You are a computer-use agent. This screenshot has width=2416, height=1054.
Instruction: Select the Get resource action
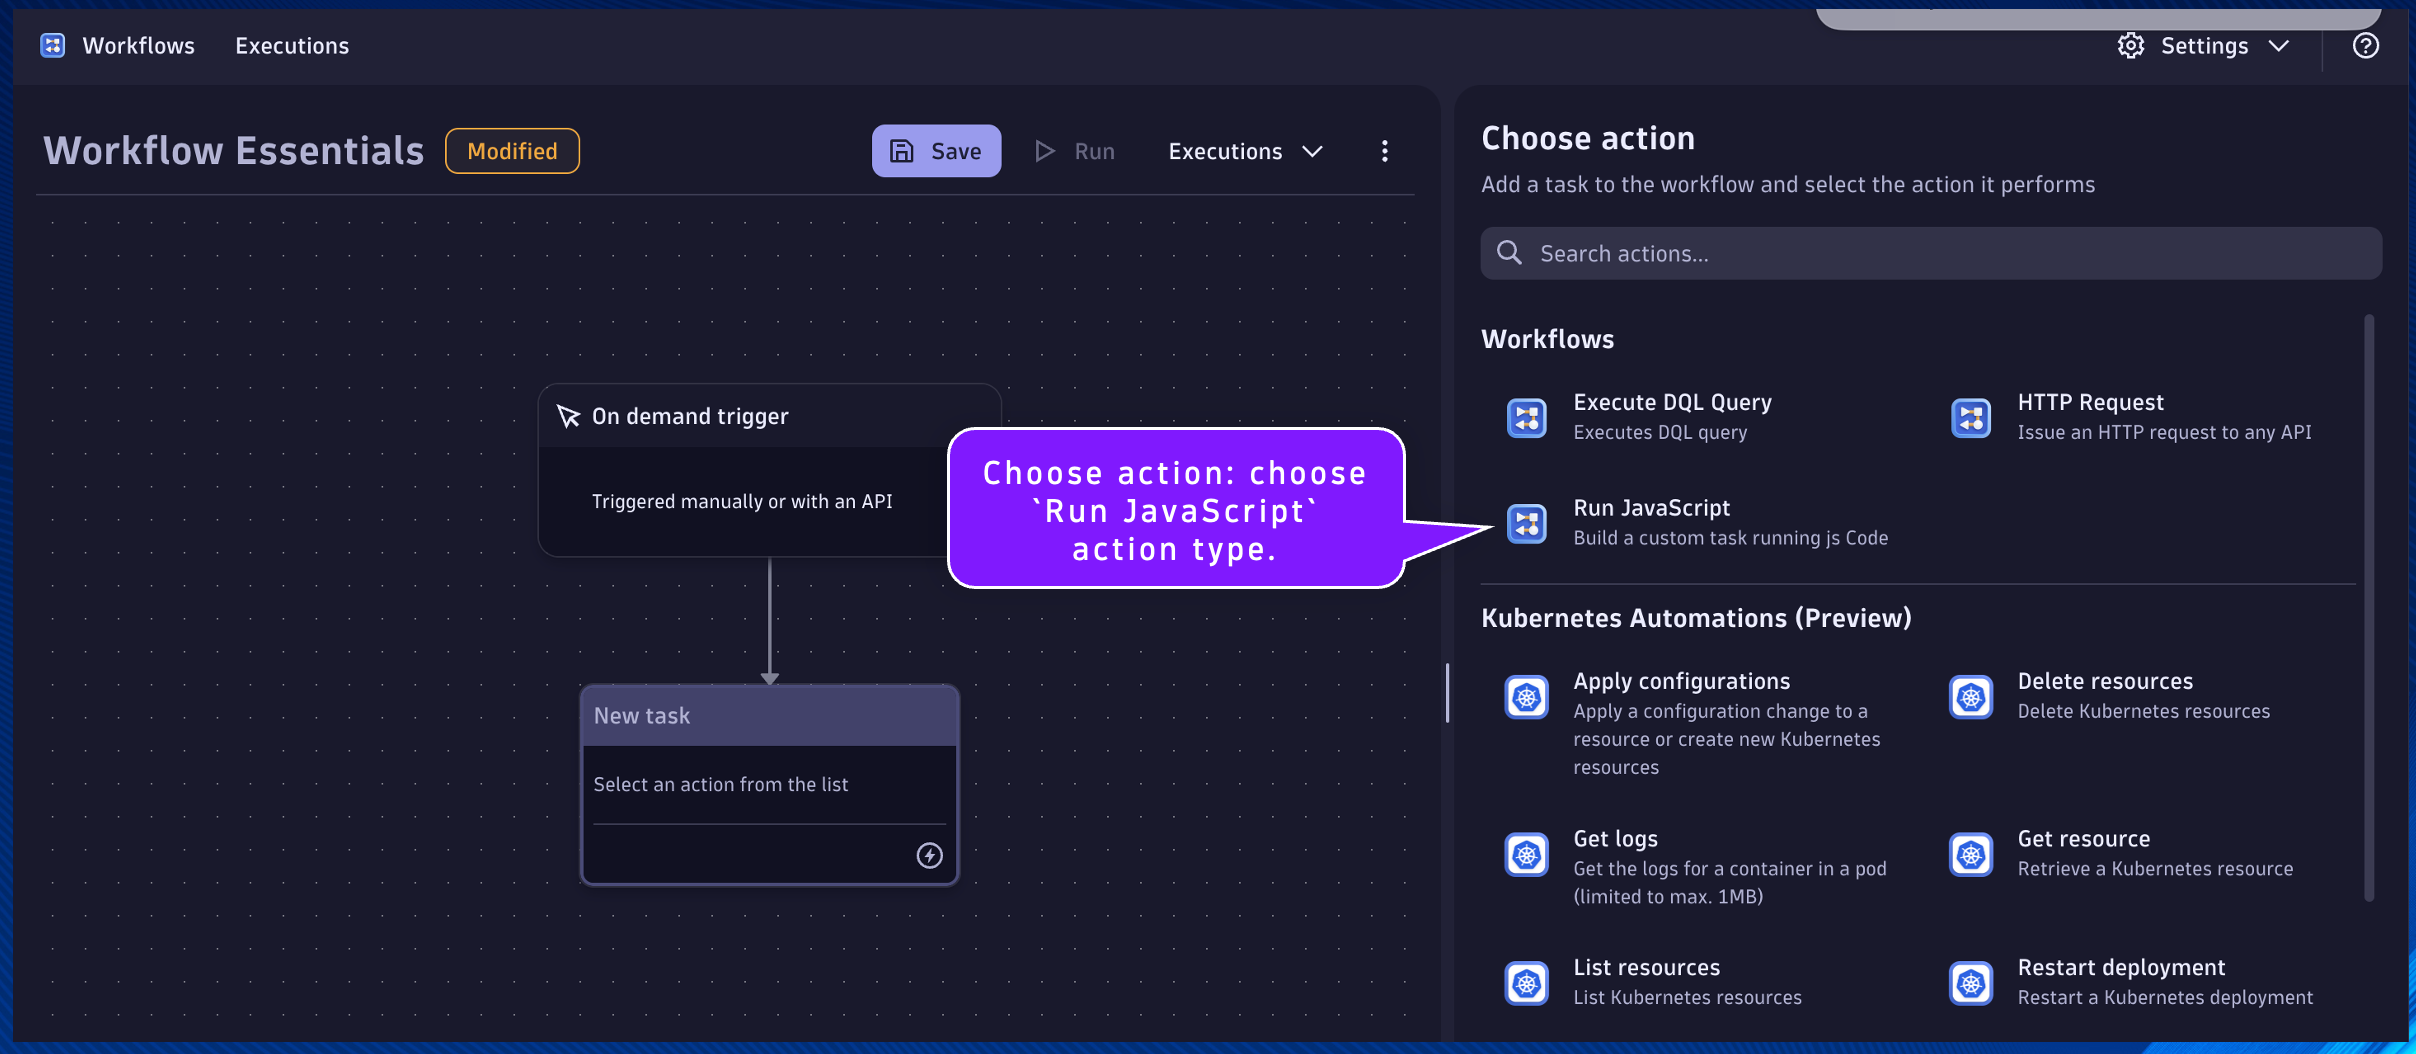(2155, 854)
